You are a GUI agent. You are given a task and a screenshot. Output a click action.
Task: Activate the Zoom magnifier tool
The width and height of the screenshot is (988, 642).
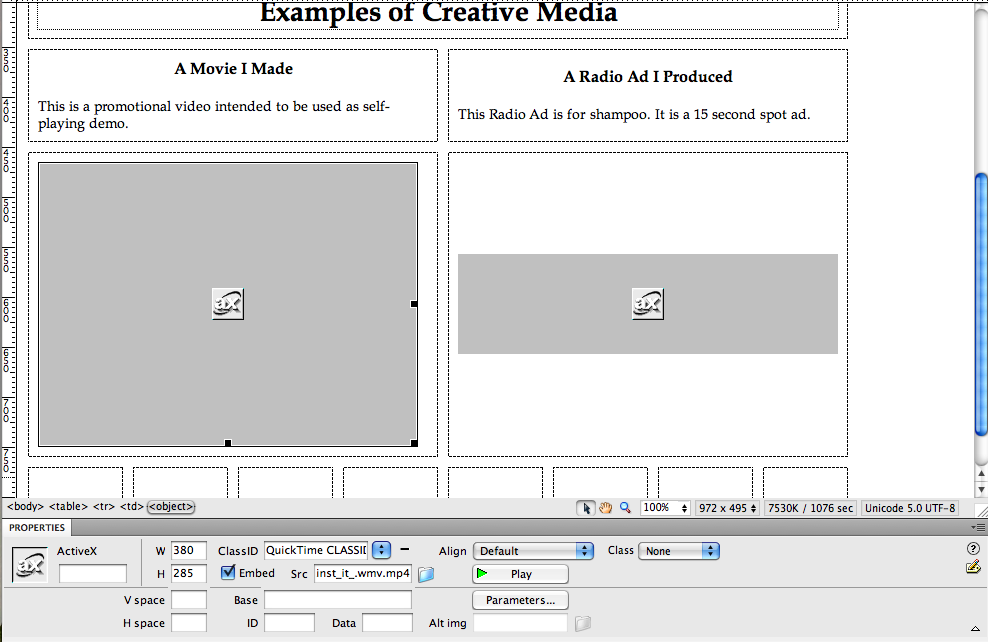pyautogui.click(x=626, y=508)
